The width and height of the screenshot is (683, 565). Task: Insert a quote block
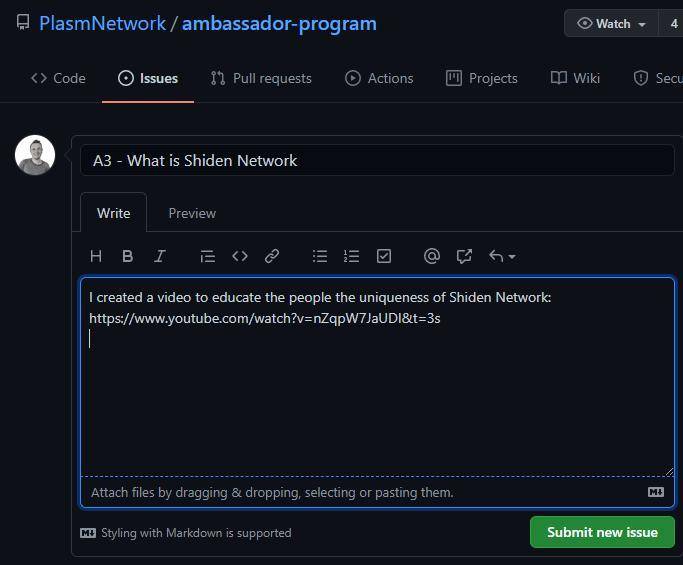(x=207, y=256)
